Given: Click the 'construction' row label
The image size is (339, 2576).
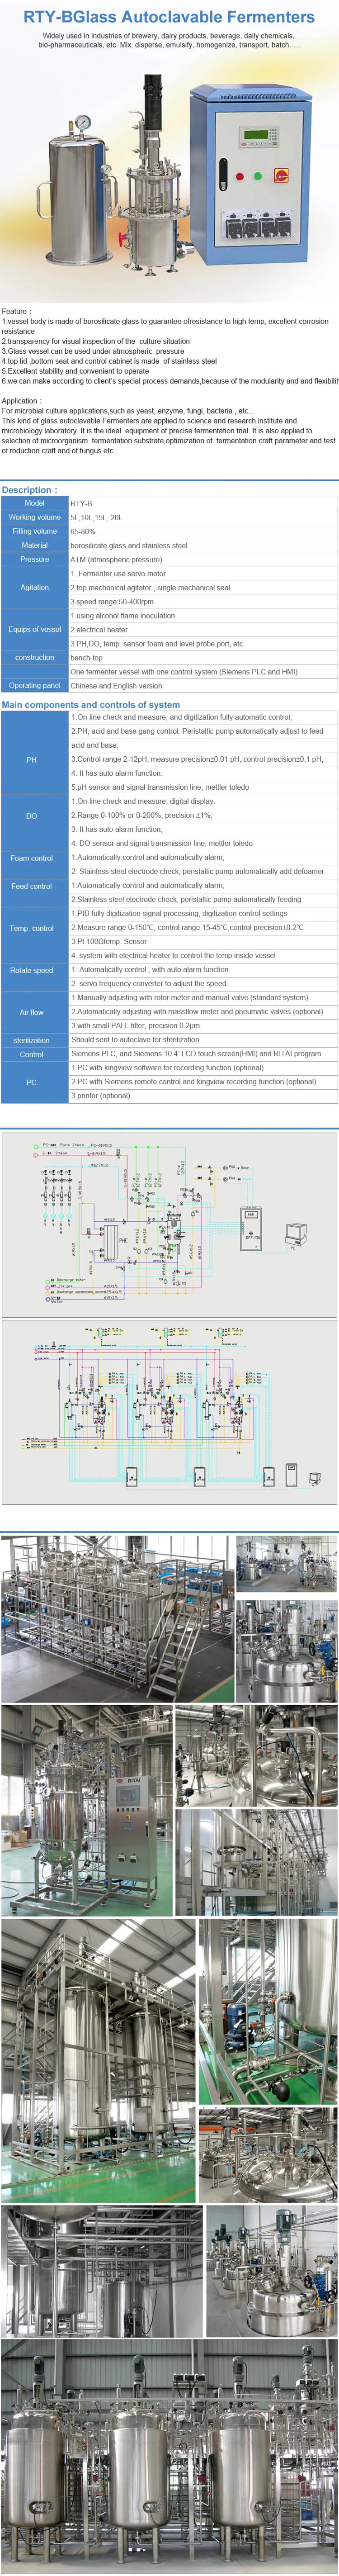Looking at the screenshot, I should pos(34,657).
